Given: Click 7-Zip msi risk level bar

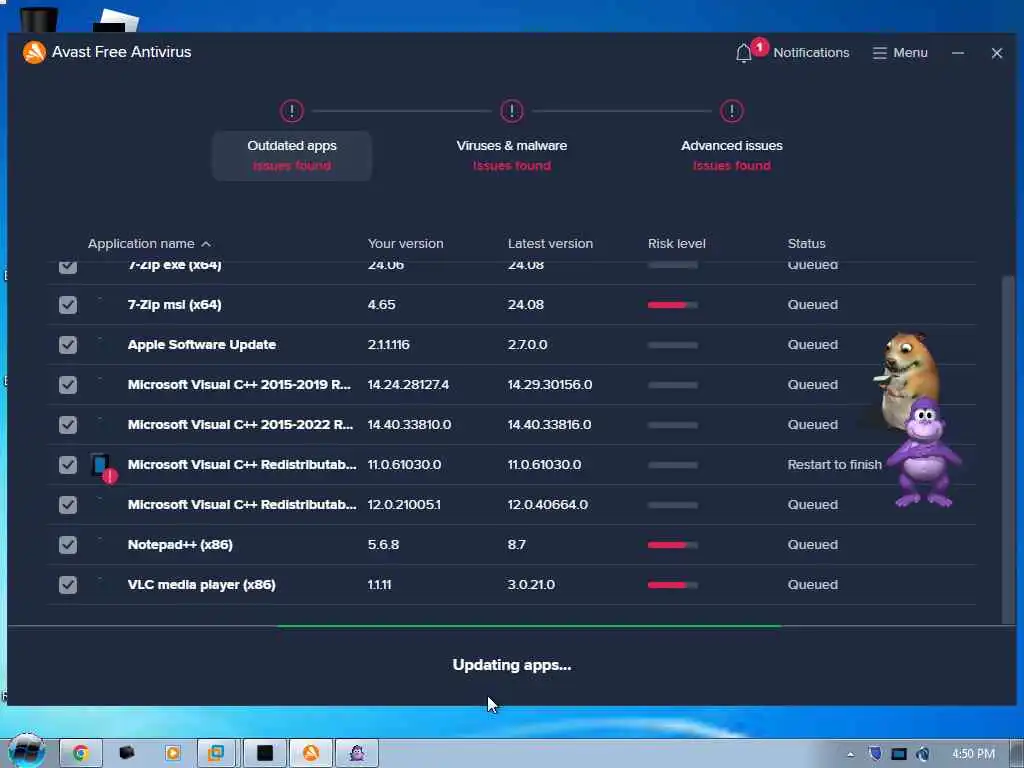Looking at the screenshot, I should click(x=673, y=305).
